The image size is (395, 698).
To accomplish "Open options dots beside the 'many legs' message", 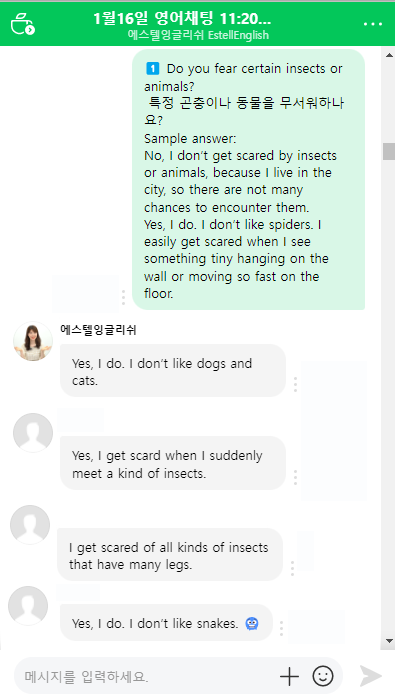I will click(292, 568).
